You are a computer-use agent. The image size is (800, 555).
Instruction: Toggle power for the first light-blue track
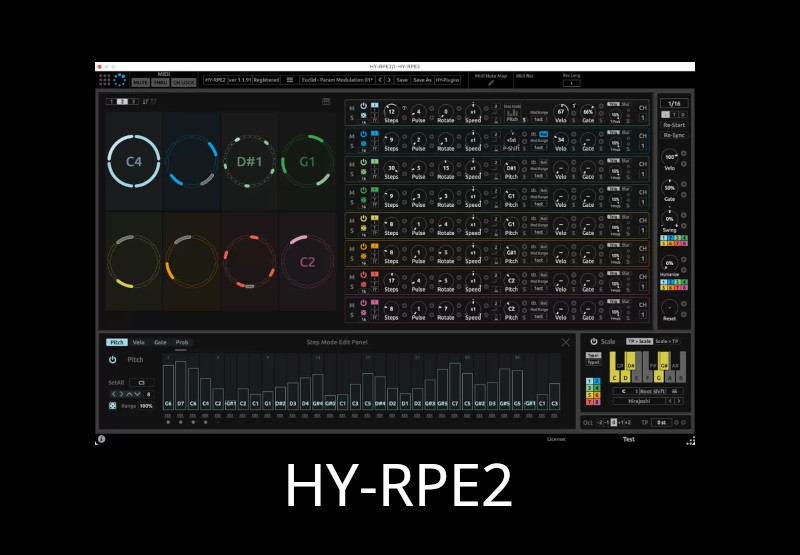coord(363,106)
